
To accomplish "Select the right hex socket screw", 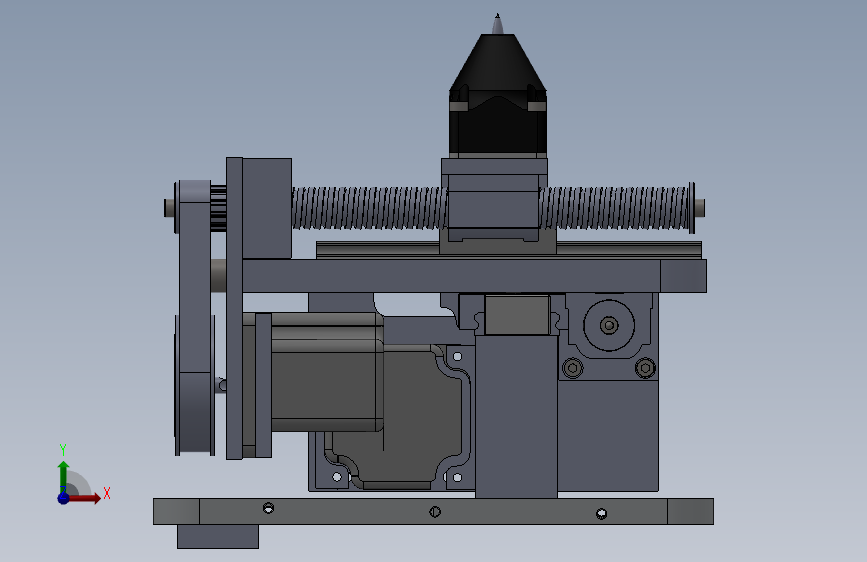I will coord(645,368).
